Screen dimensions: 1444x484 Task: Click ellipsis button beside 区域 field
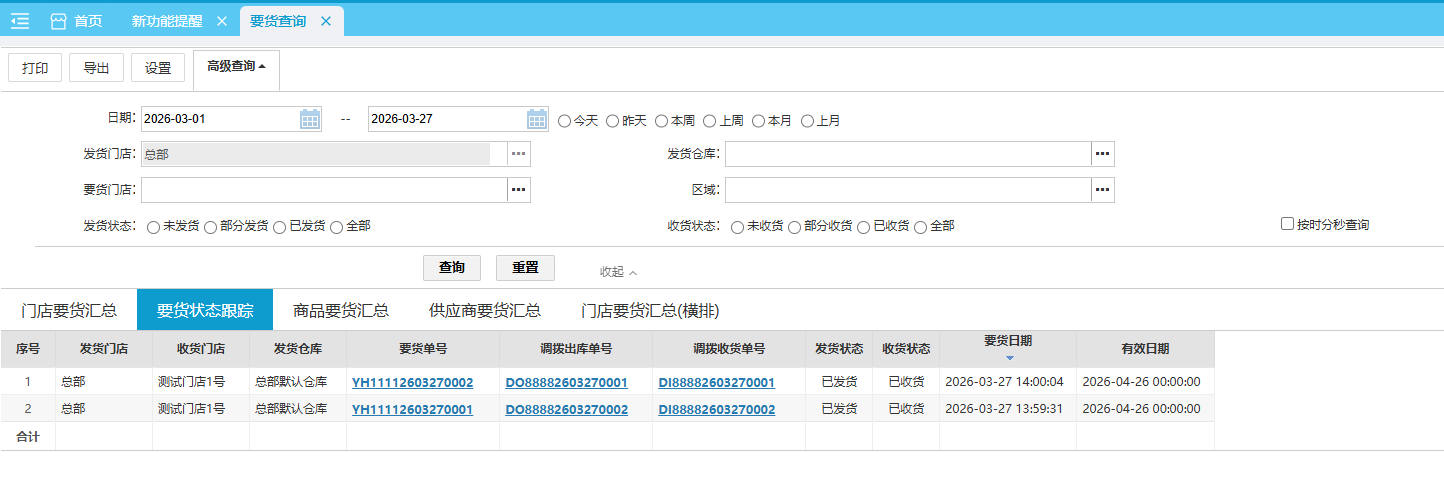click(x=1102, y=190)
